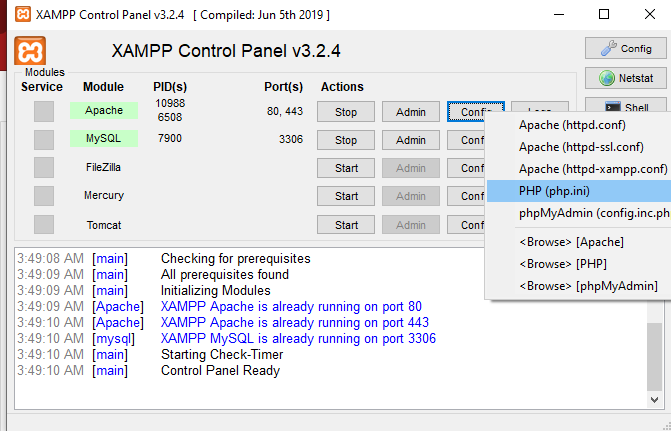Click log line 'Starting Check-Timer'
The height and width of the screenshot is (431, 671).
(222, 354)
